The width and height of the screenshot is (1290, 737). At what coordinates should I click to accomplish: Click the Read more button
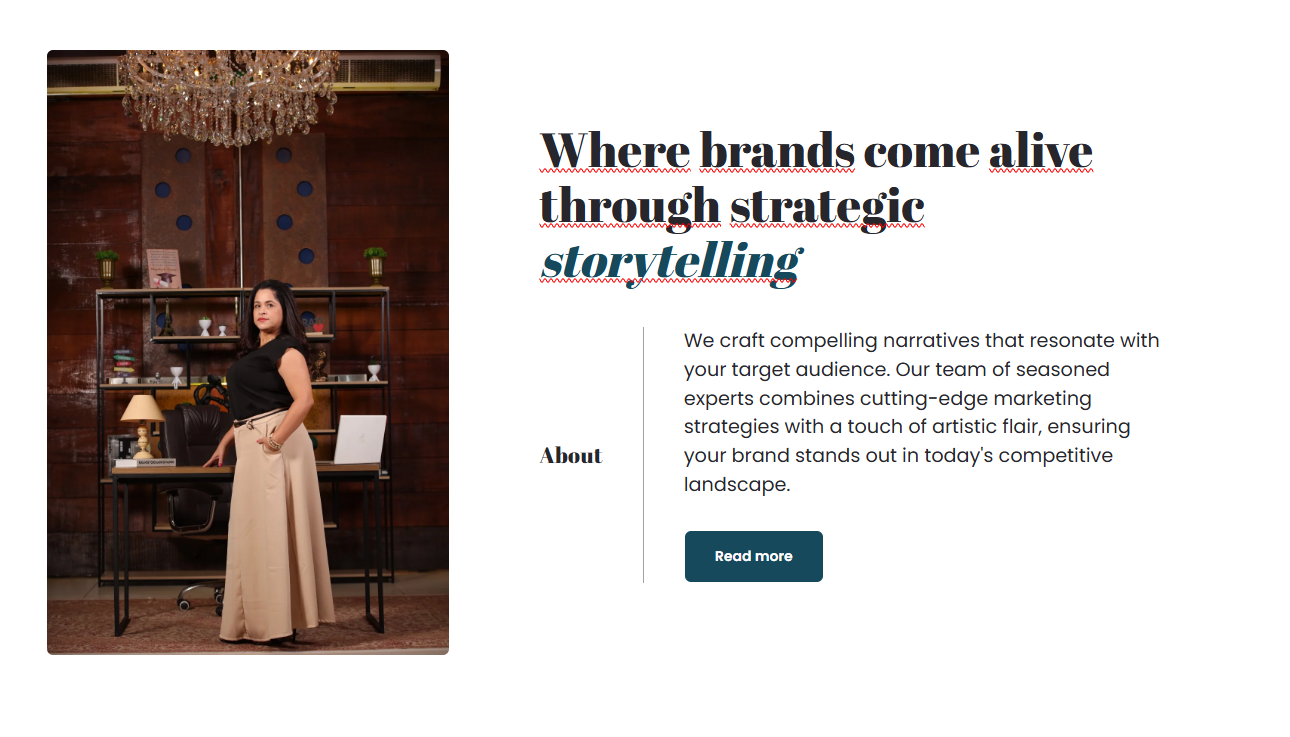[753, 556]
